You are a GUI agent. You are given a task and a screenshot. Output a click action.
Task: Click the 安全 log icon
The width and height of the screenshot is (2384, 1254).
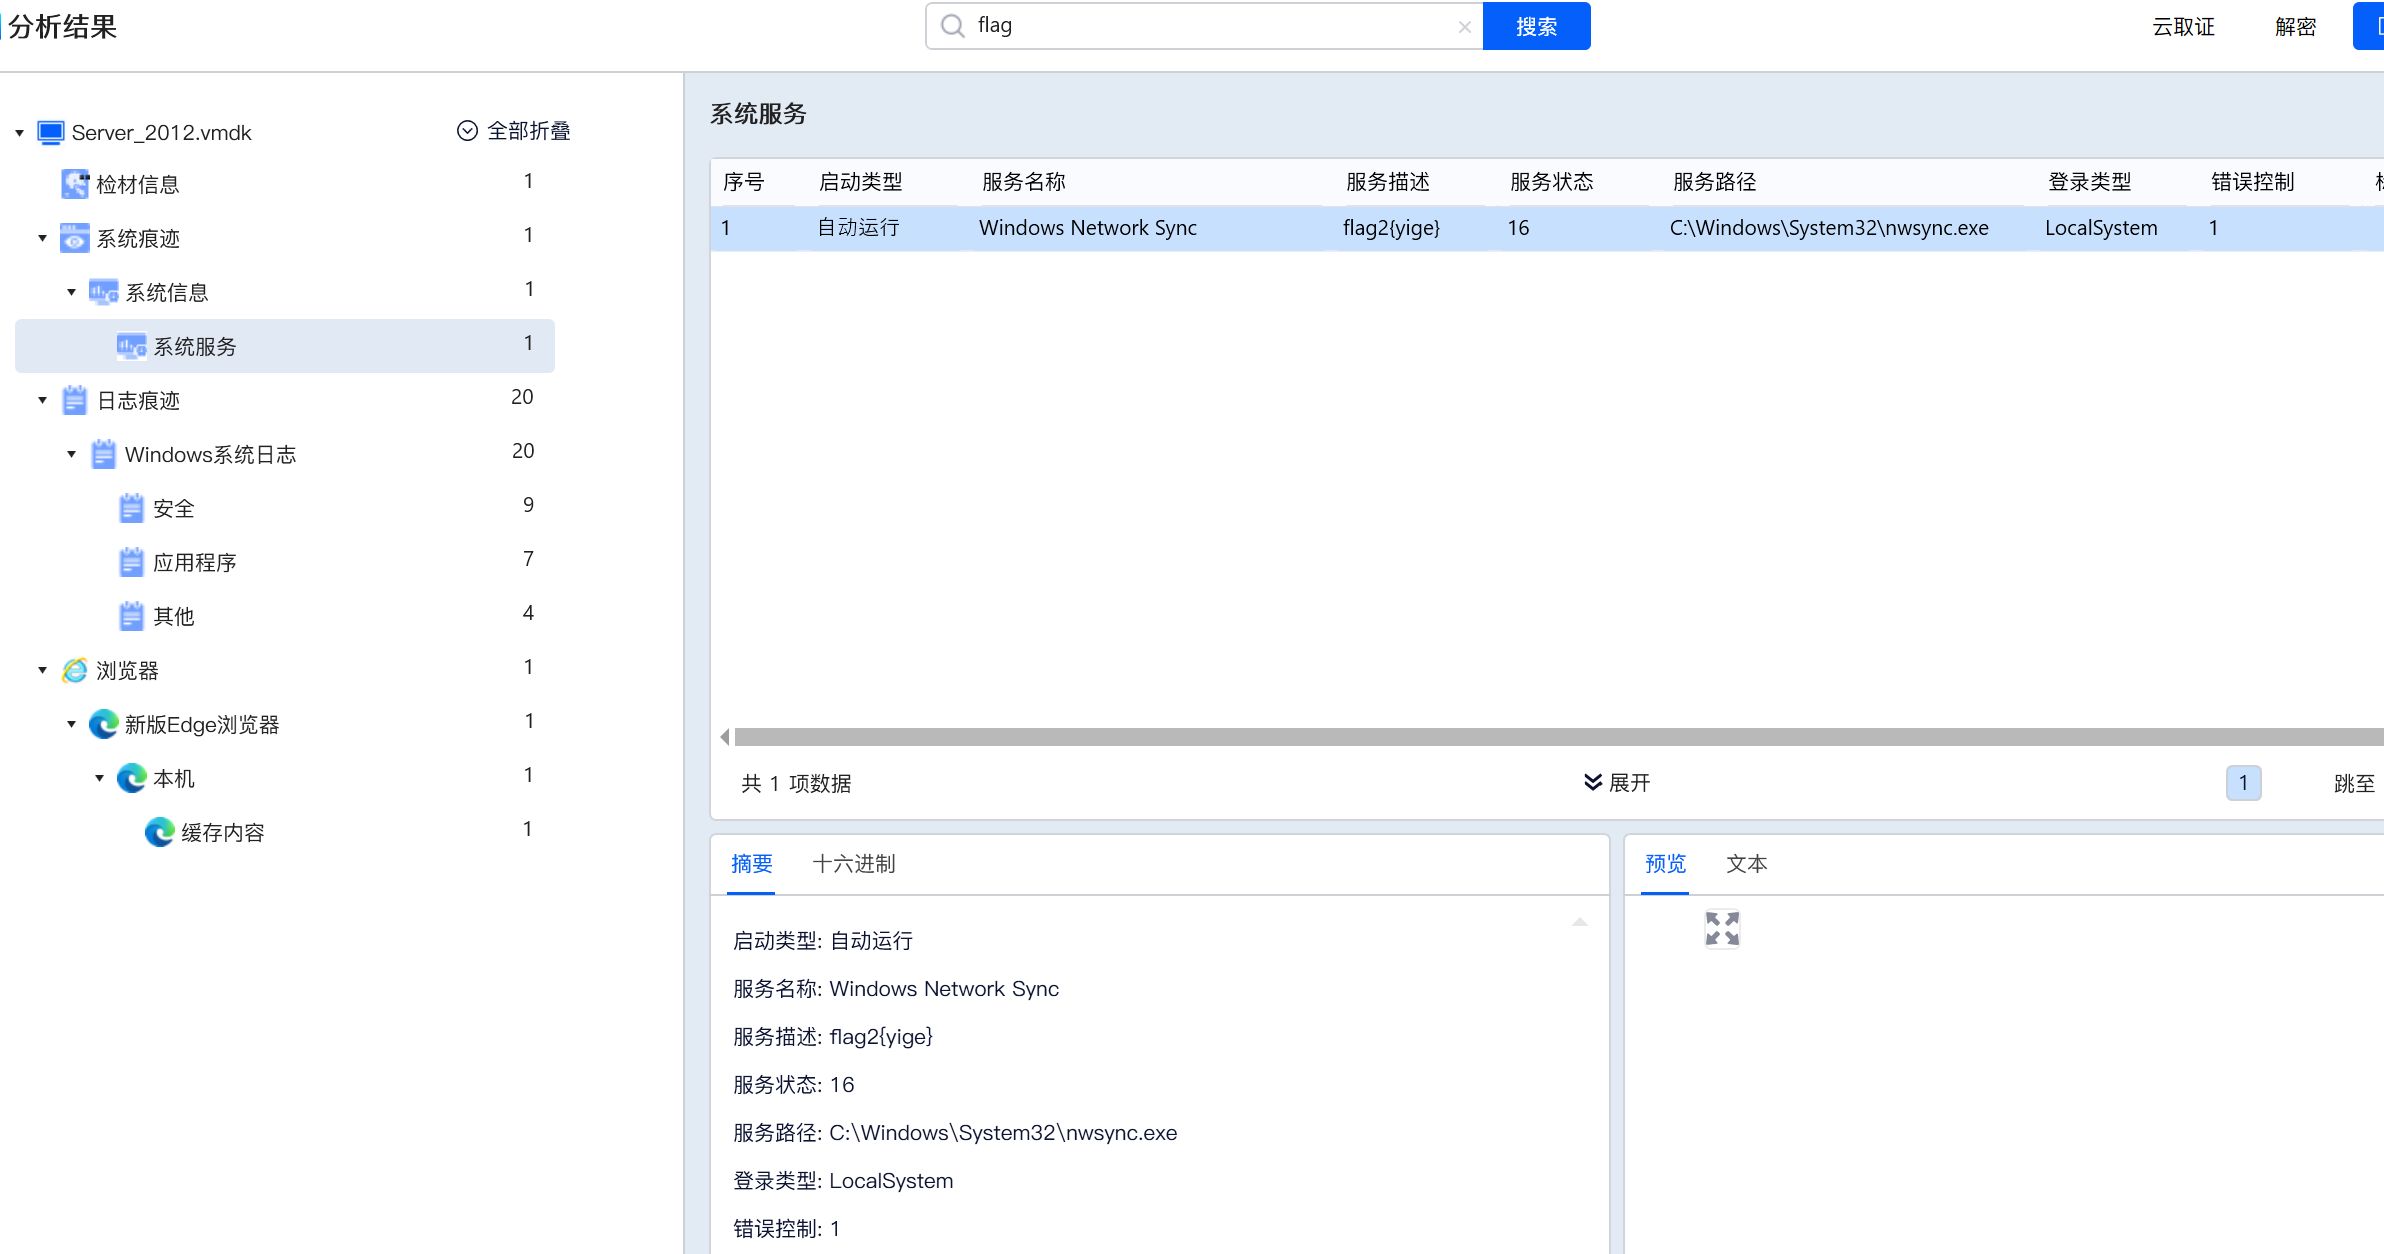[x=131, y=508]
